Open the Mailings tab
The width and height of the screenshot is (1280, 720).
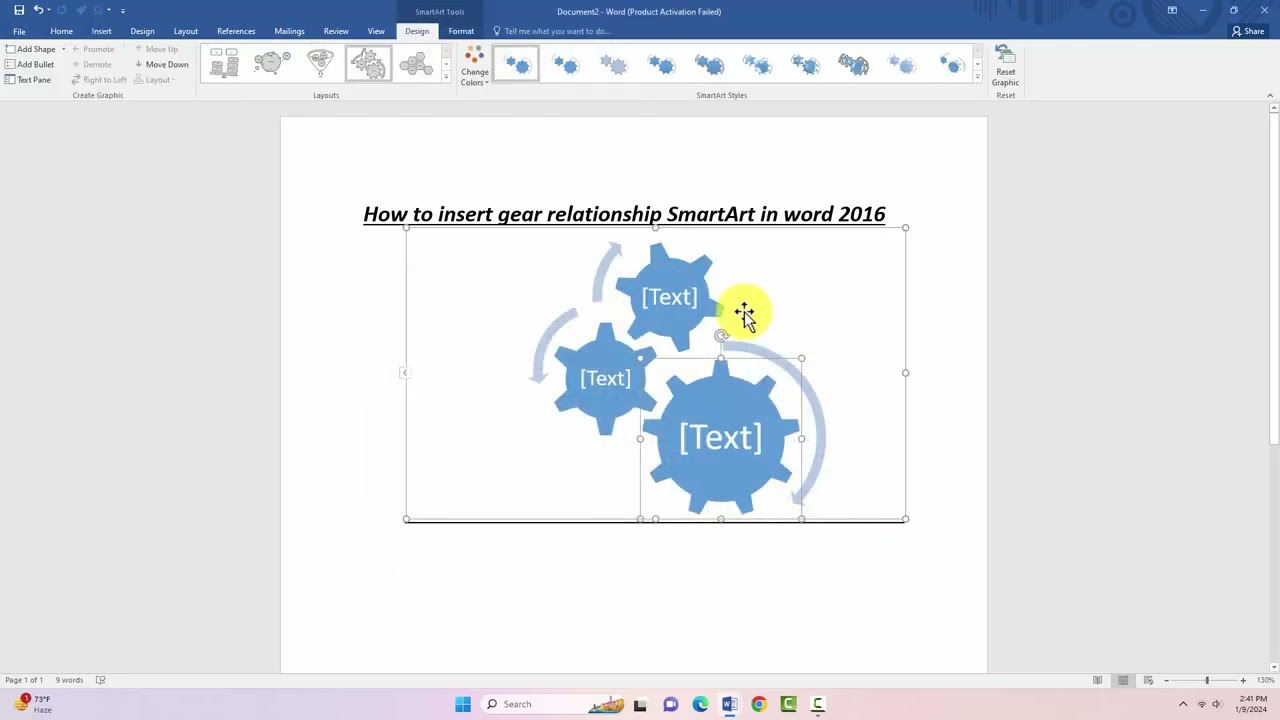click(x=289, y=31)
